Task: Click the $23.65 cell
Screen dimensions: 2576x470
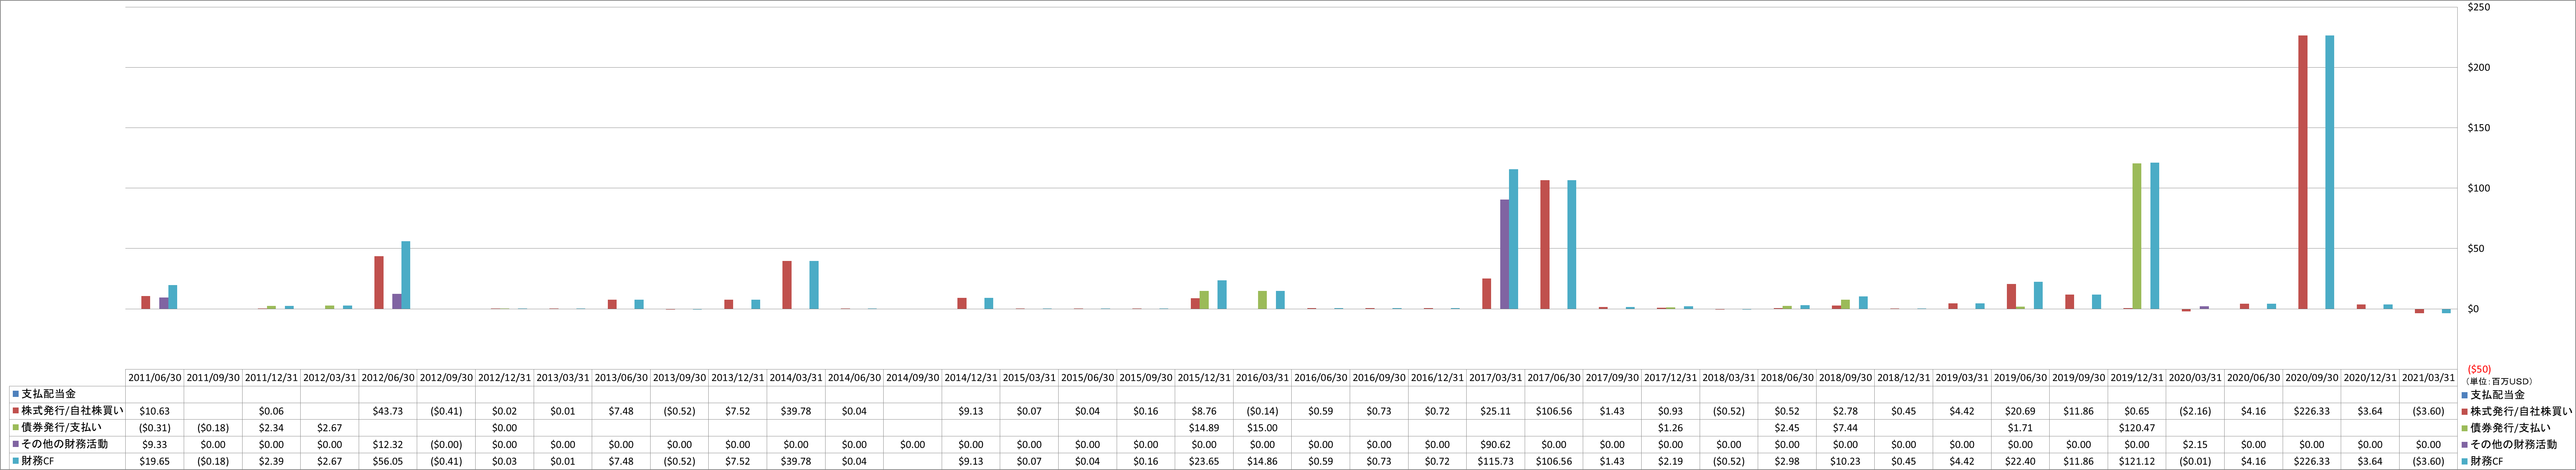Action: click(x=1204, y=461)
